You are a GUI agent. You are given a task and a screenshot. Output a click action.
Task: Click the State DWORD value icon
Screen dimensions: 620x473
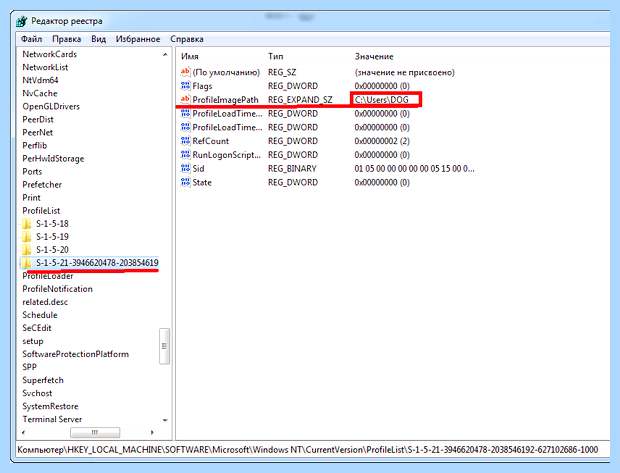point(185,182)
